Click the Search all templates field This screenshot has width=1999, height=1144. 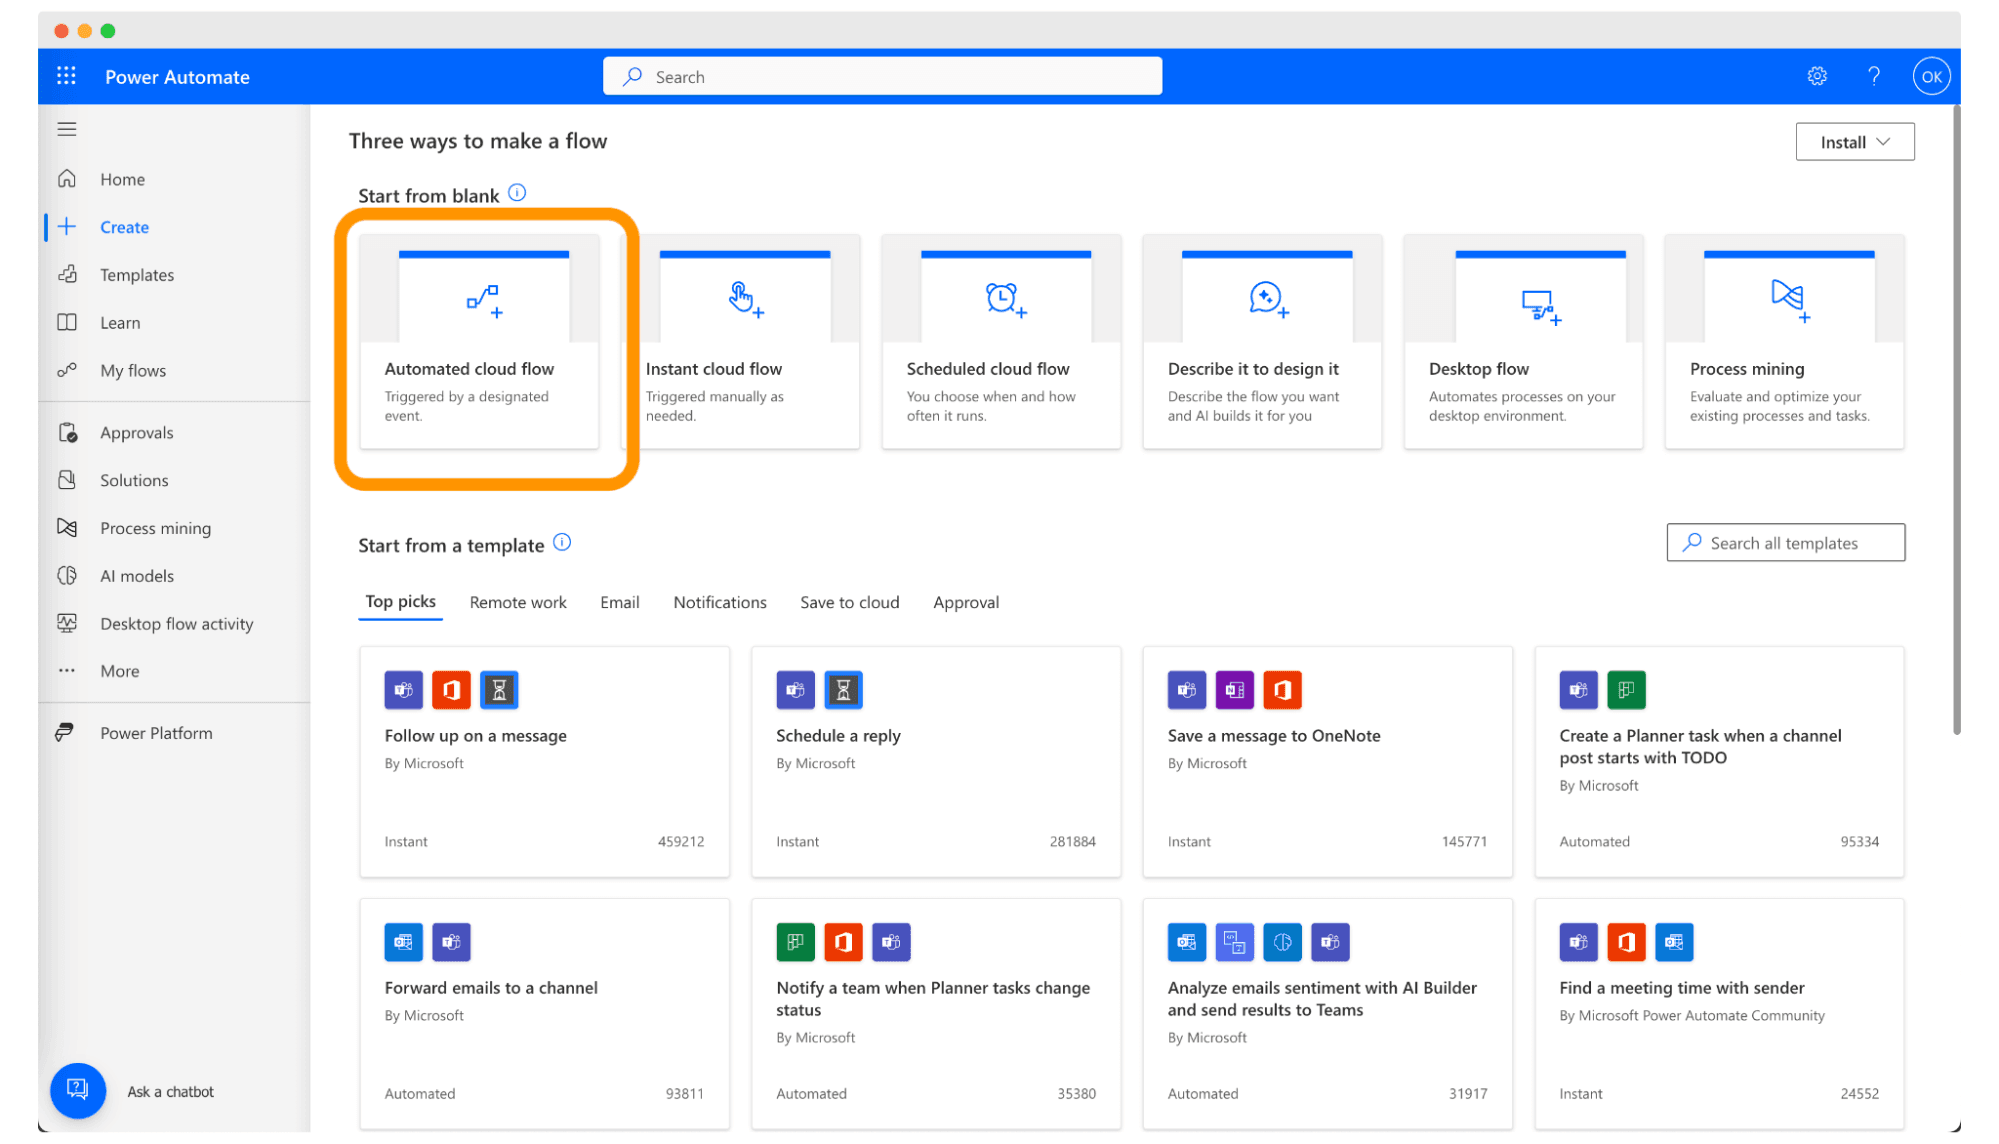tap(1785, 542)
